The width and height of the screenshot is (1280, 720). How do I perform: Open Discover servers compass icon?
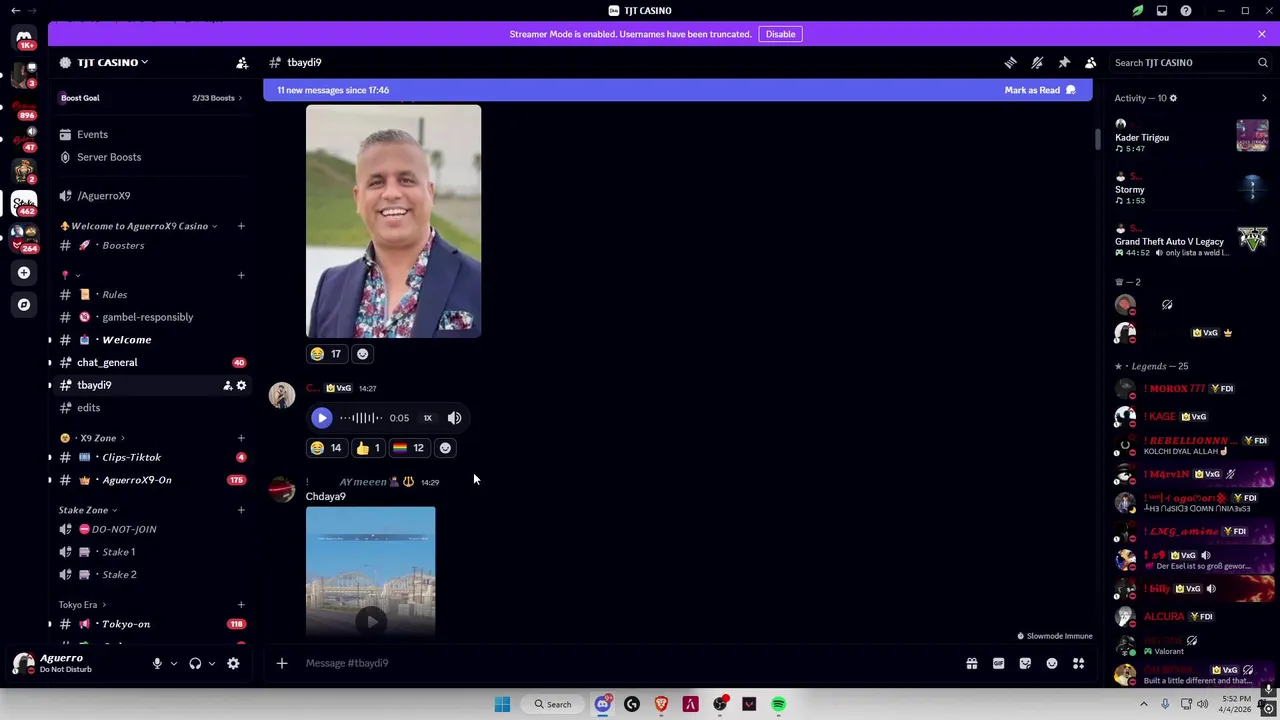[x=24, y=304]
